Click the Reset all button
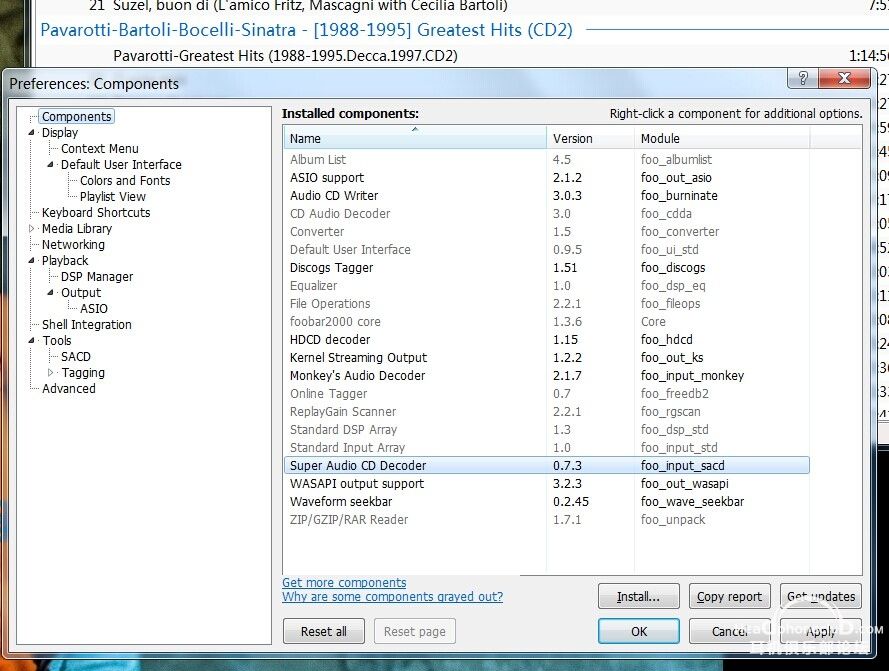This screenshot has width=889, height=671. pos(324,631)
